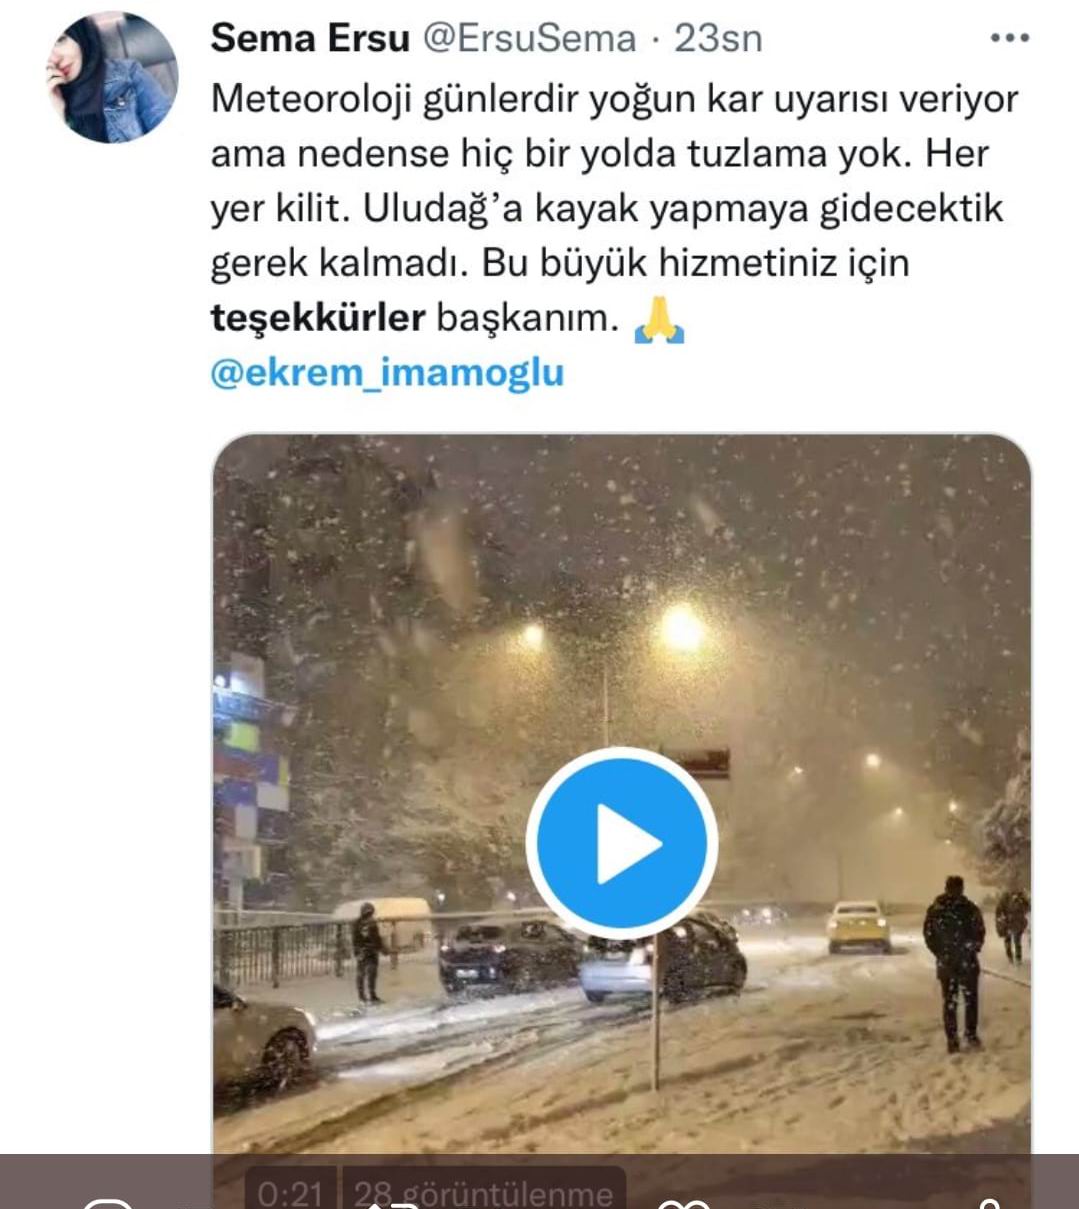The width and height of the screenshot is (1079, 1209).
Task: Click the bright street lamp in the video
Action: [682, 629]
